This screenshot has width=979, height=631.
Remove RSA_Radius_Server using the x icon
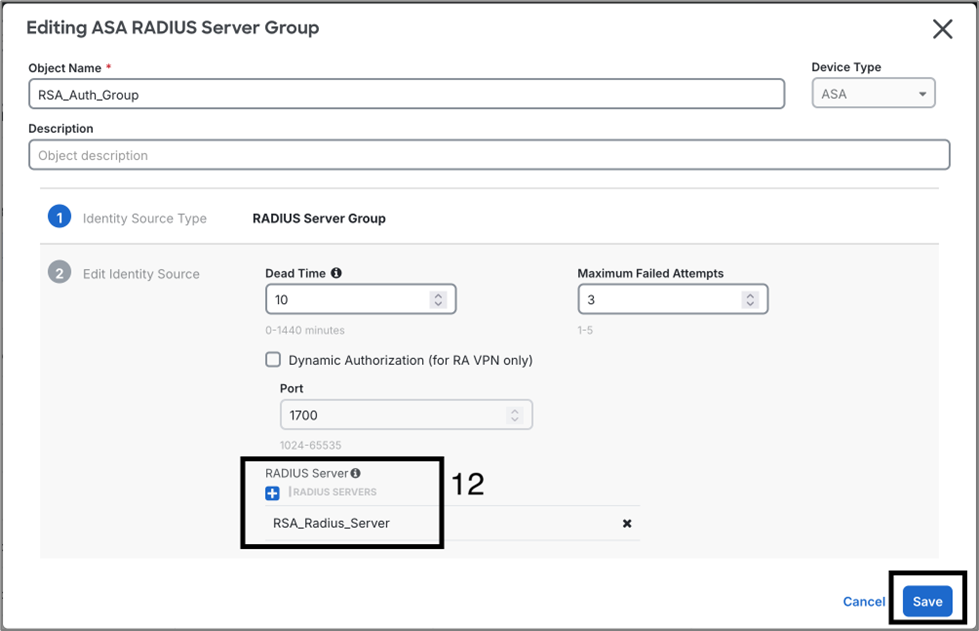(627, 523)
